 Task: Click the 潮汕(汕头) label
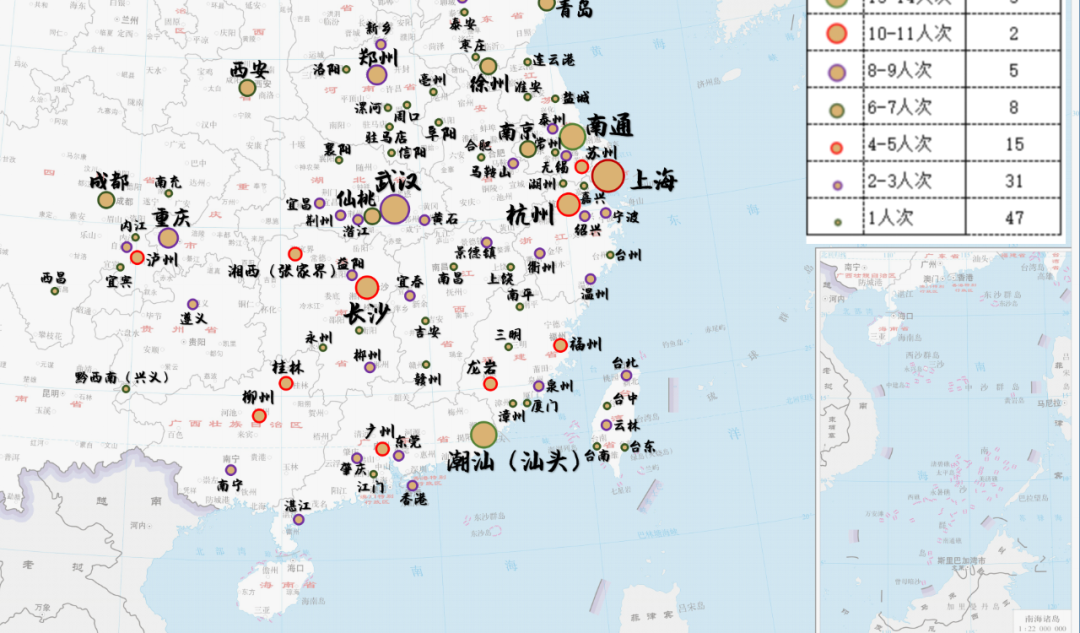tap(514, 460)
